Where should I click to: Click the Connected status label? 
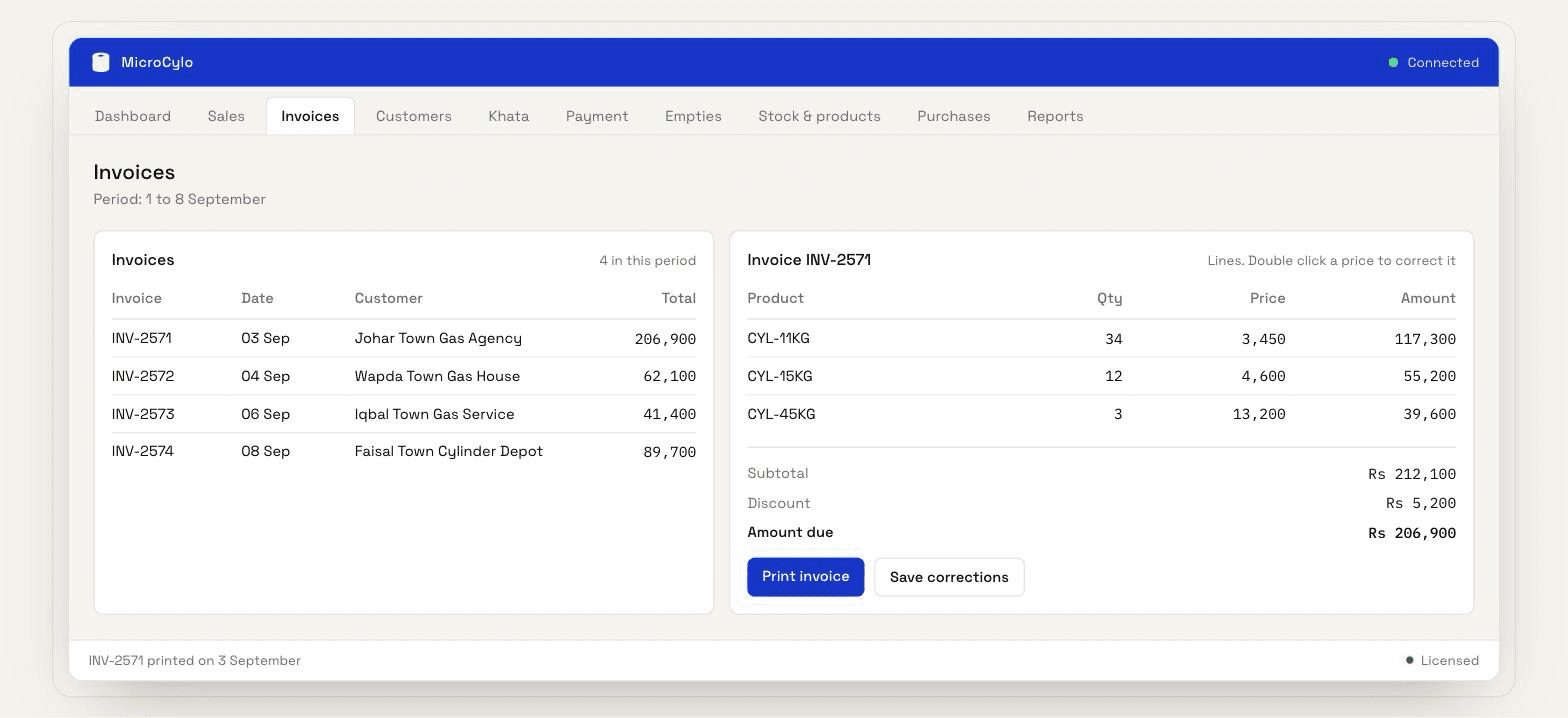[1443, 63]
